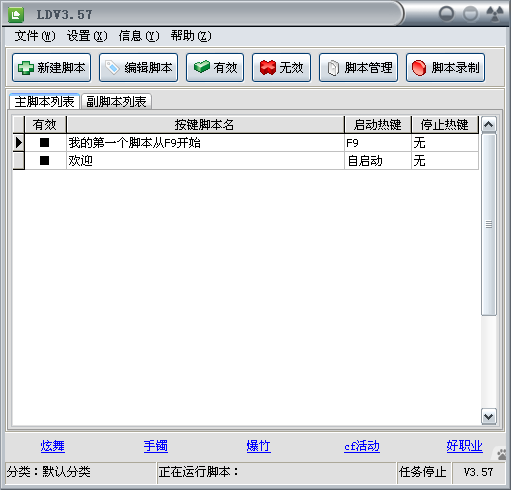
Task: Open the 帮助(Z) menu
Action: point(191,36)
